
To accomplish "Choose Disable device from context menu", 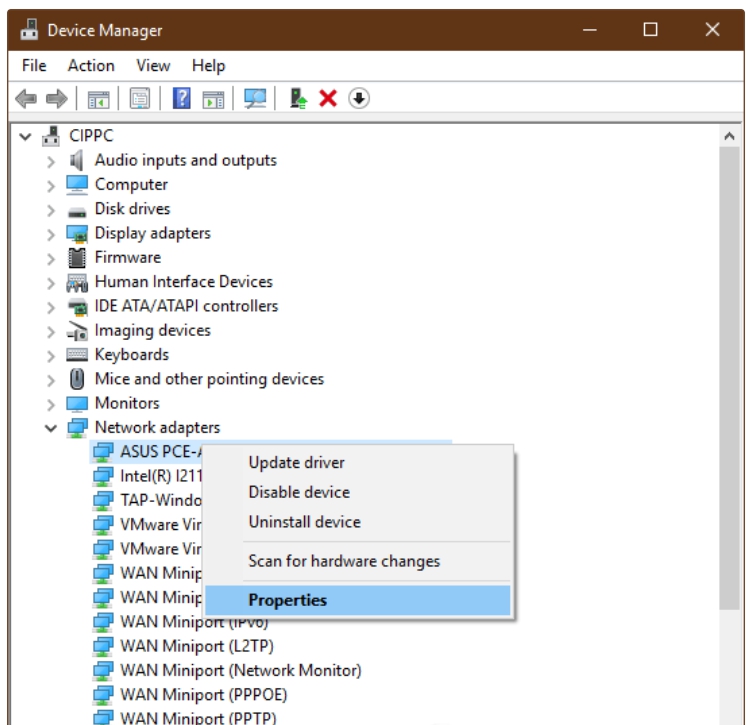I will click(298, 492).
